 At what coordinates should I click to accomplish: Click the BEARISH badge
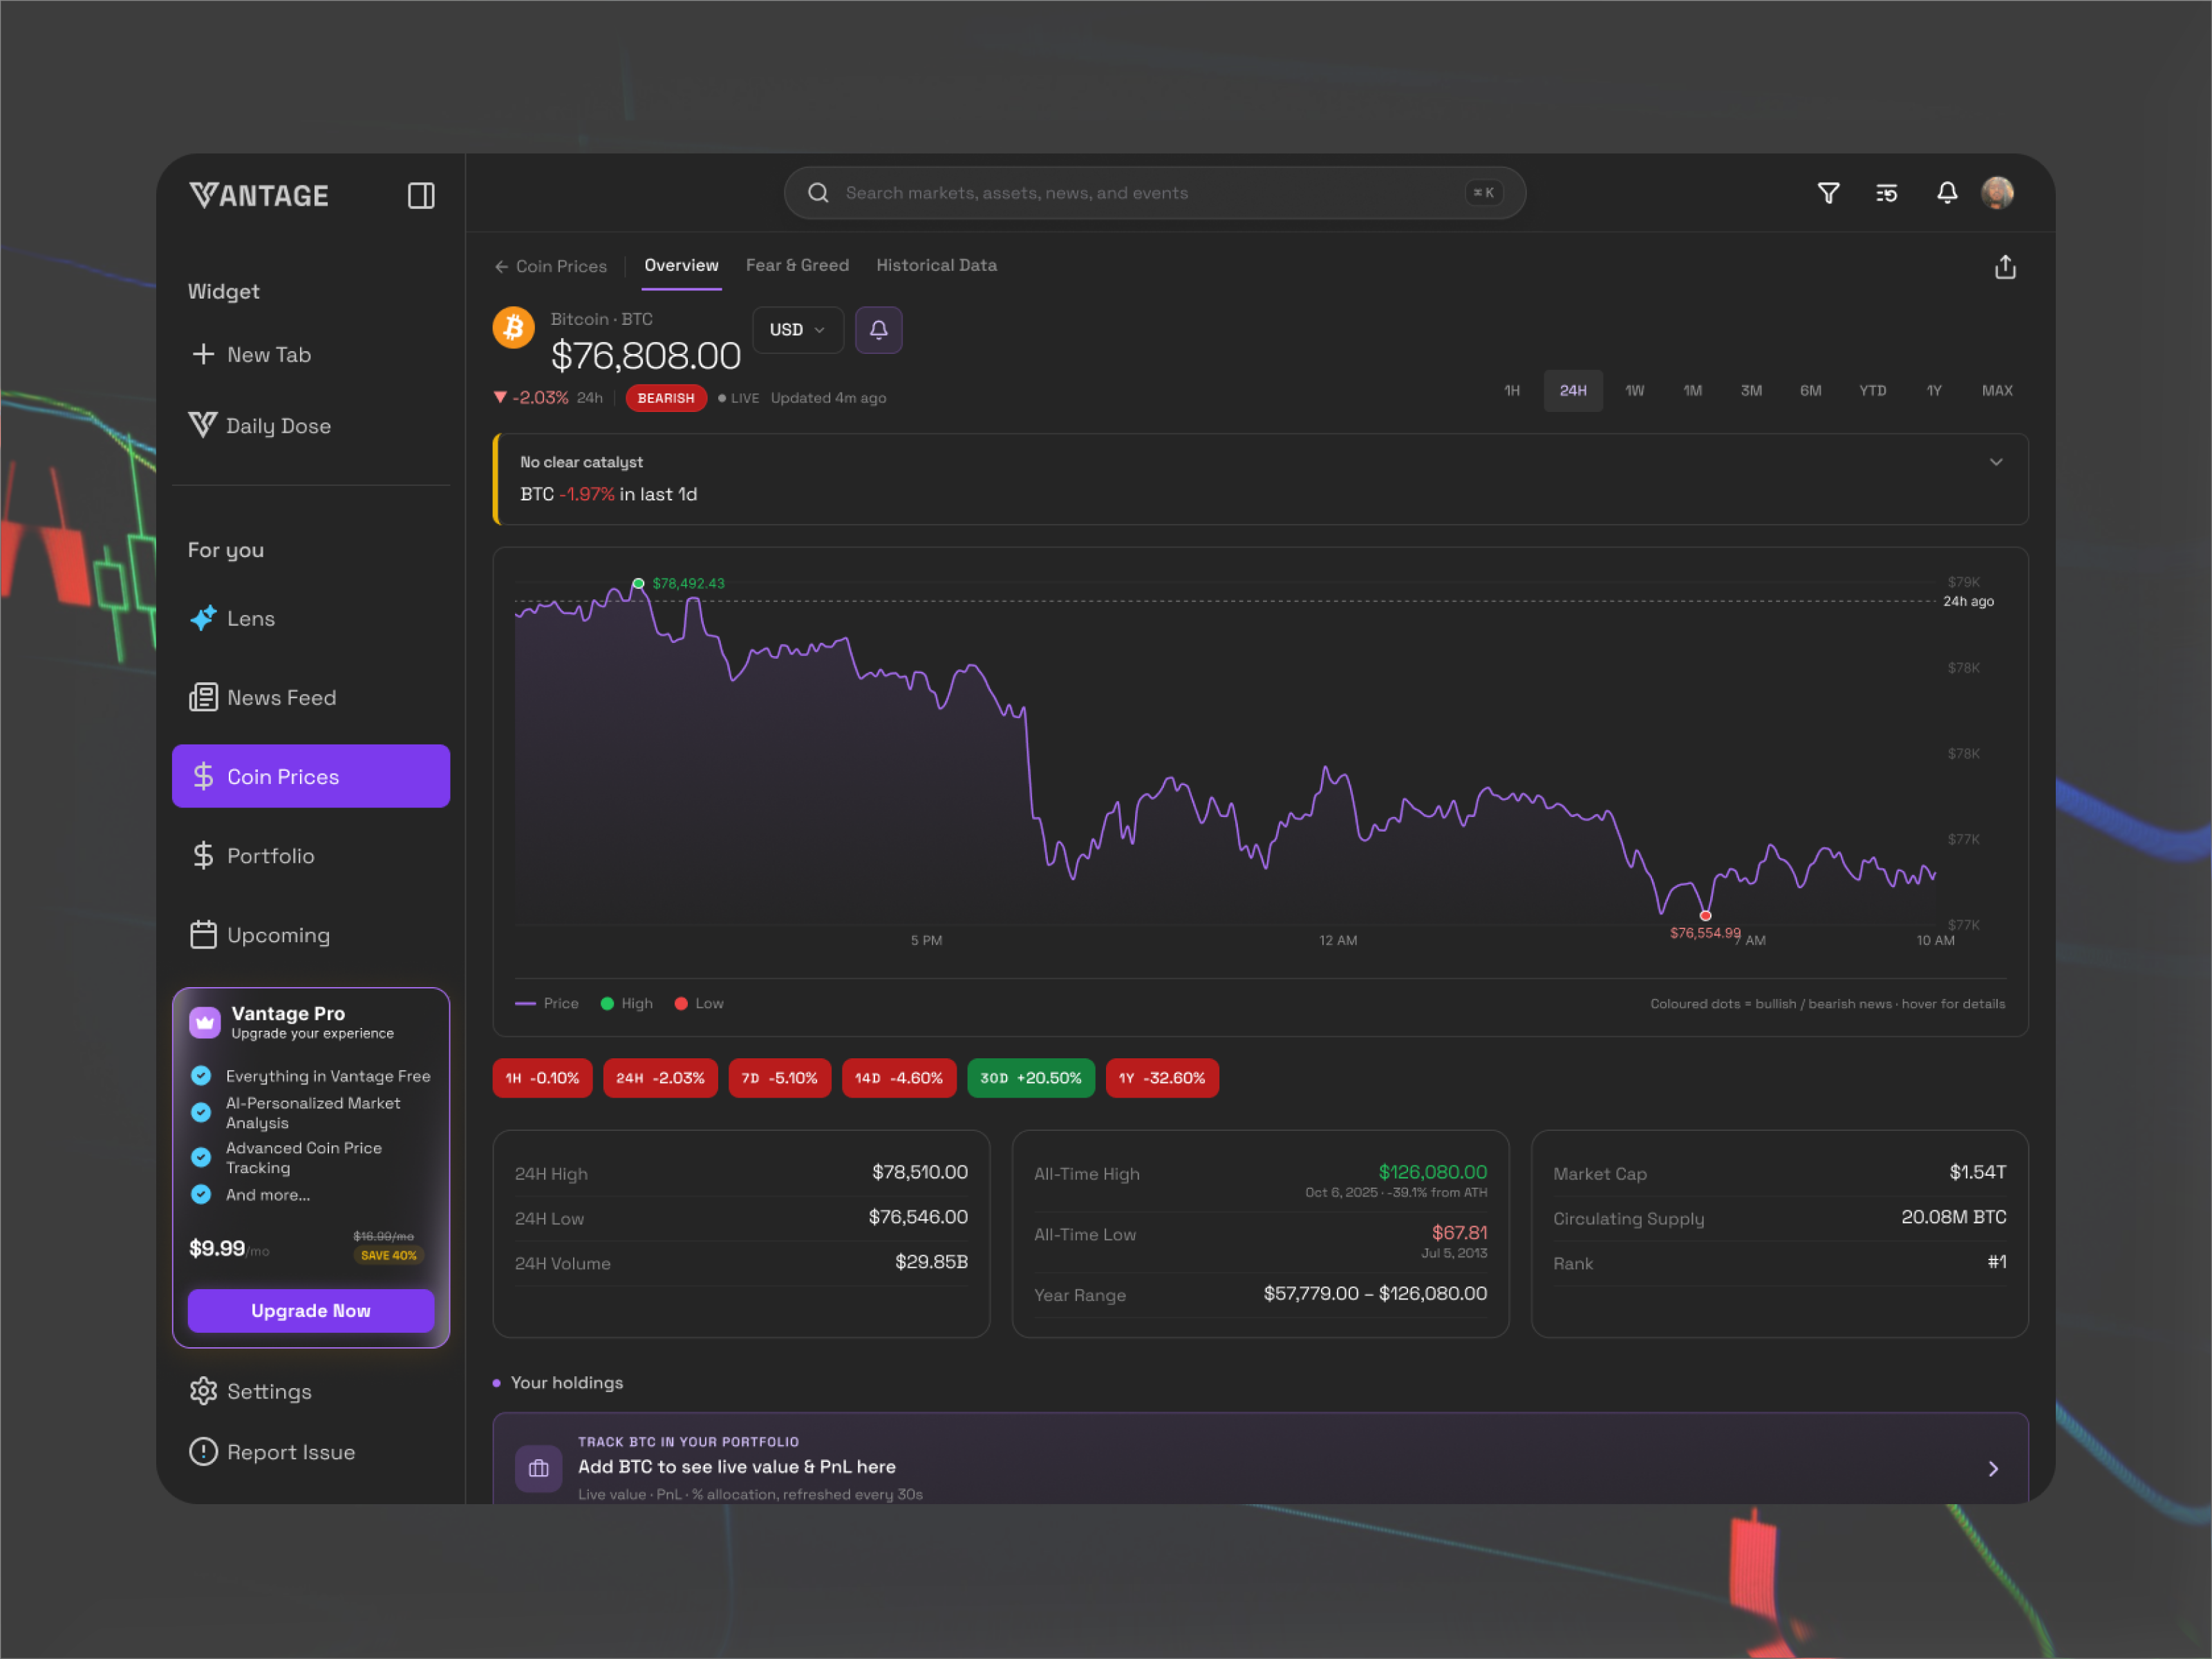coord(666,398)
